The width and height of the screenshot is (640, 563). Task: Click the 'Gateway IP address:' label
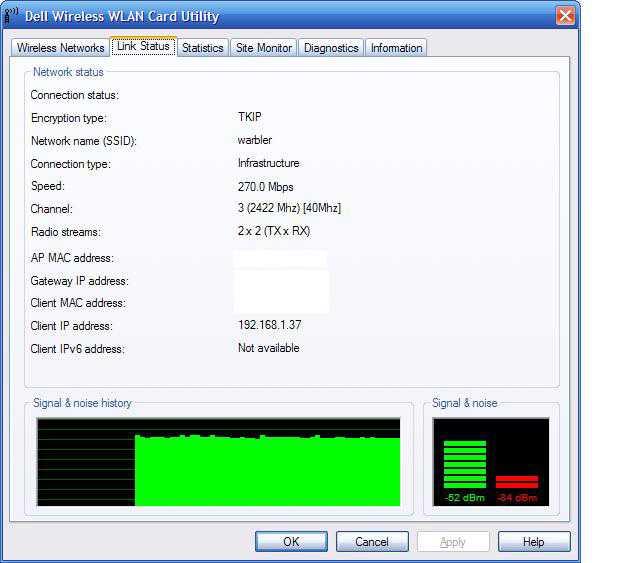click(x=80, y=281)
